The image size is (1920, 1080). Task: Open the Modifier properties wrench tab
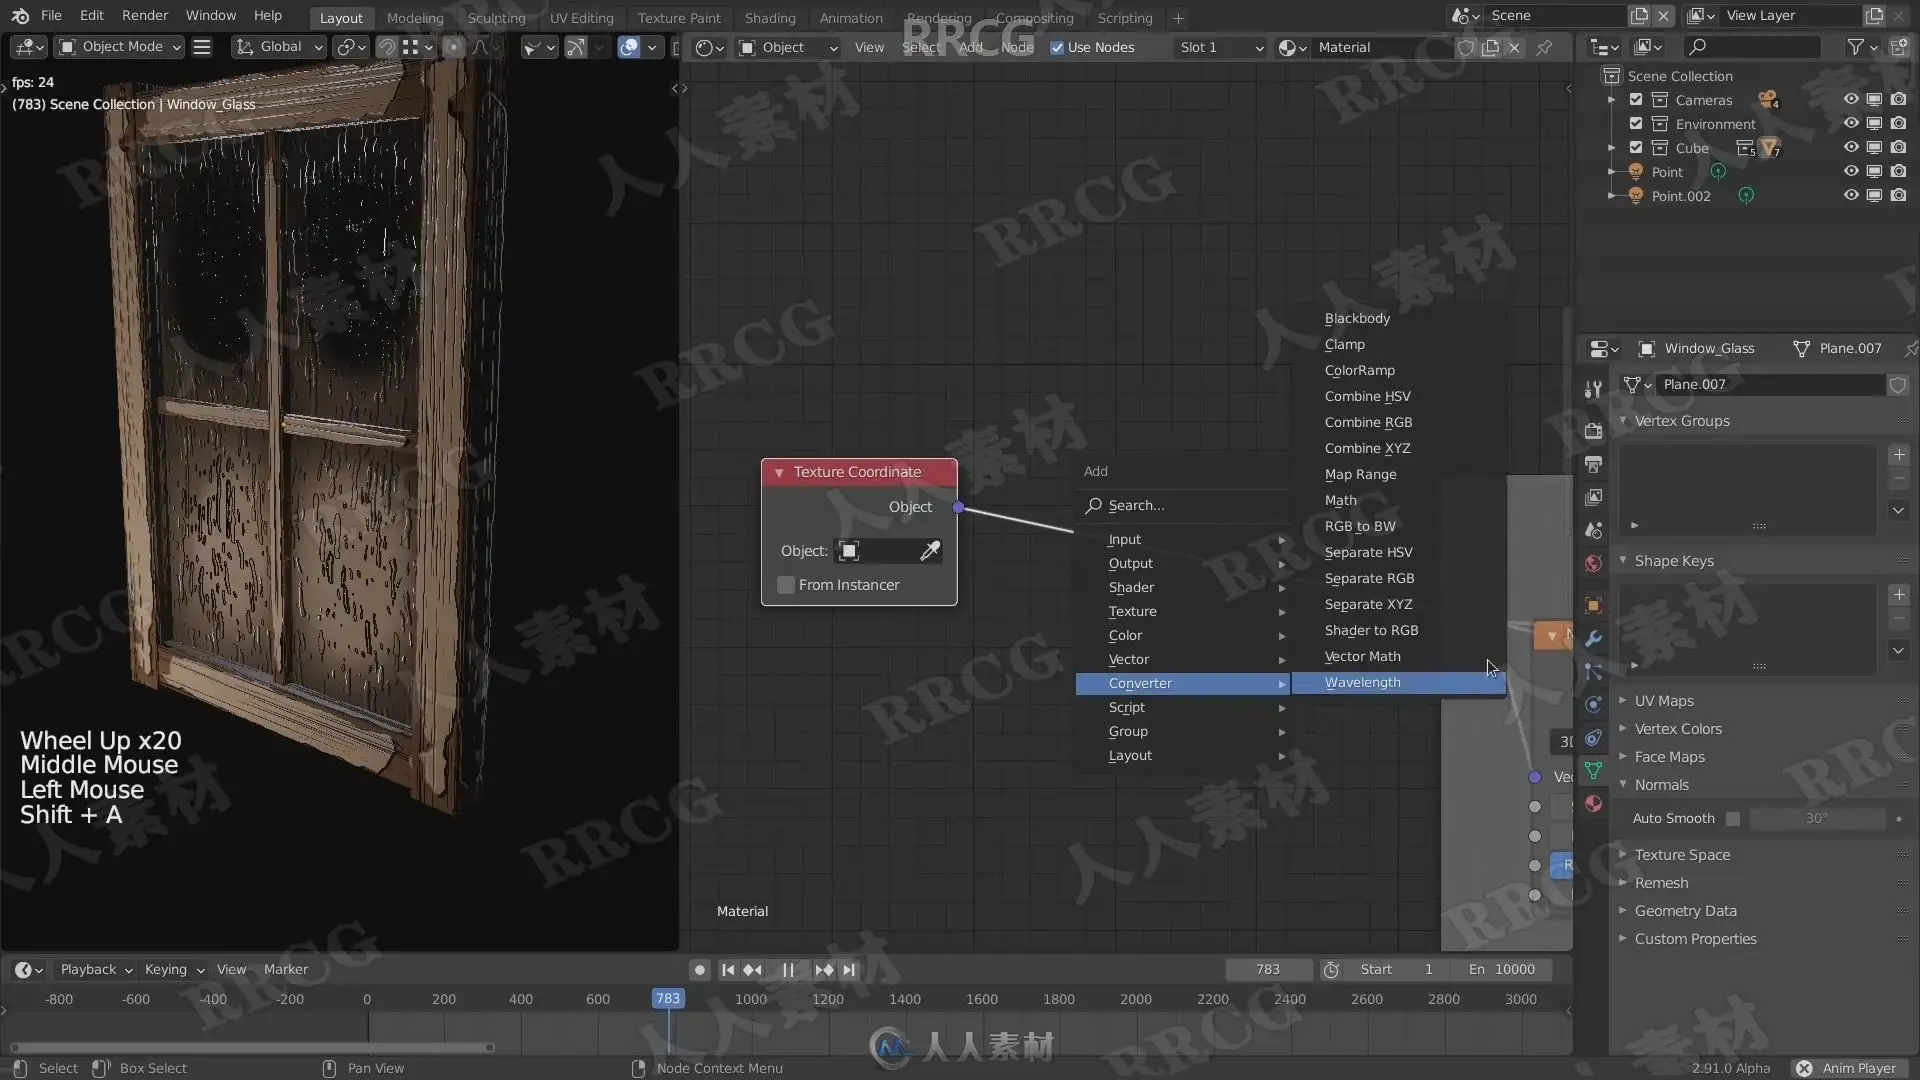coord(1594,638)
